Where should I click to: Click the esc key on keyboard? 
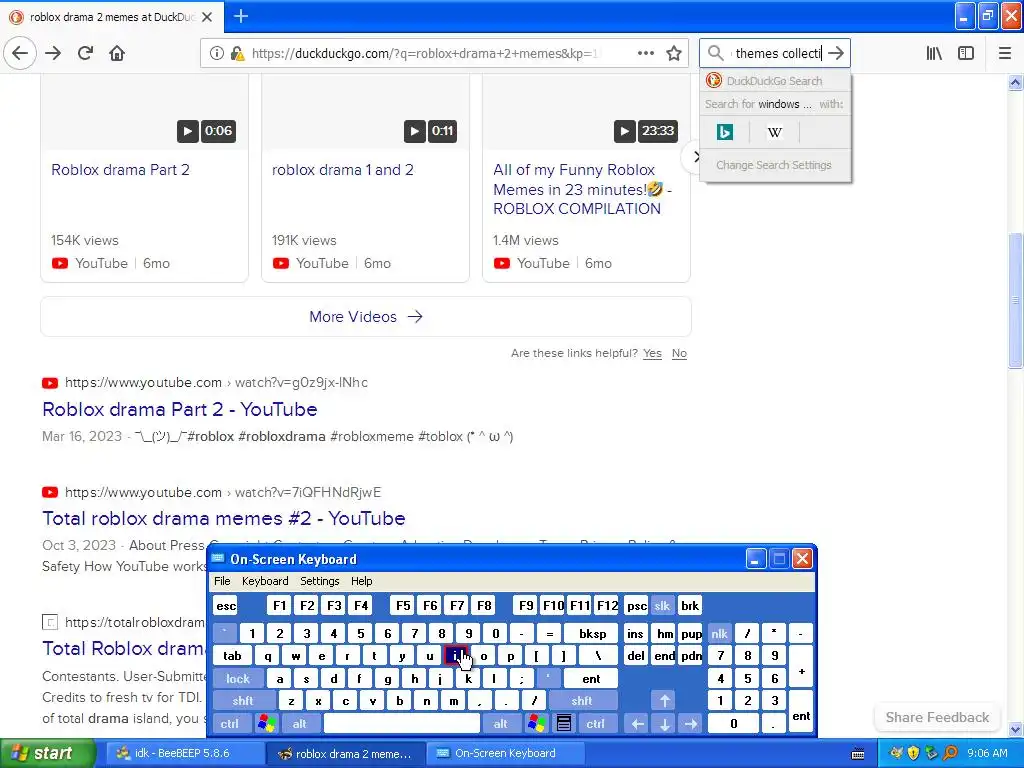[226, 606]
